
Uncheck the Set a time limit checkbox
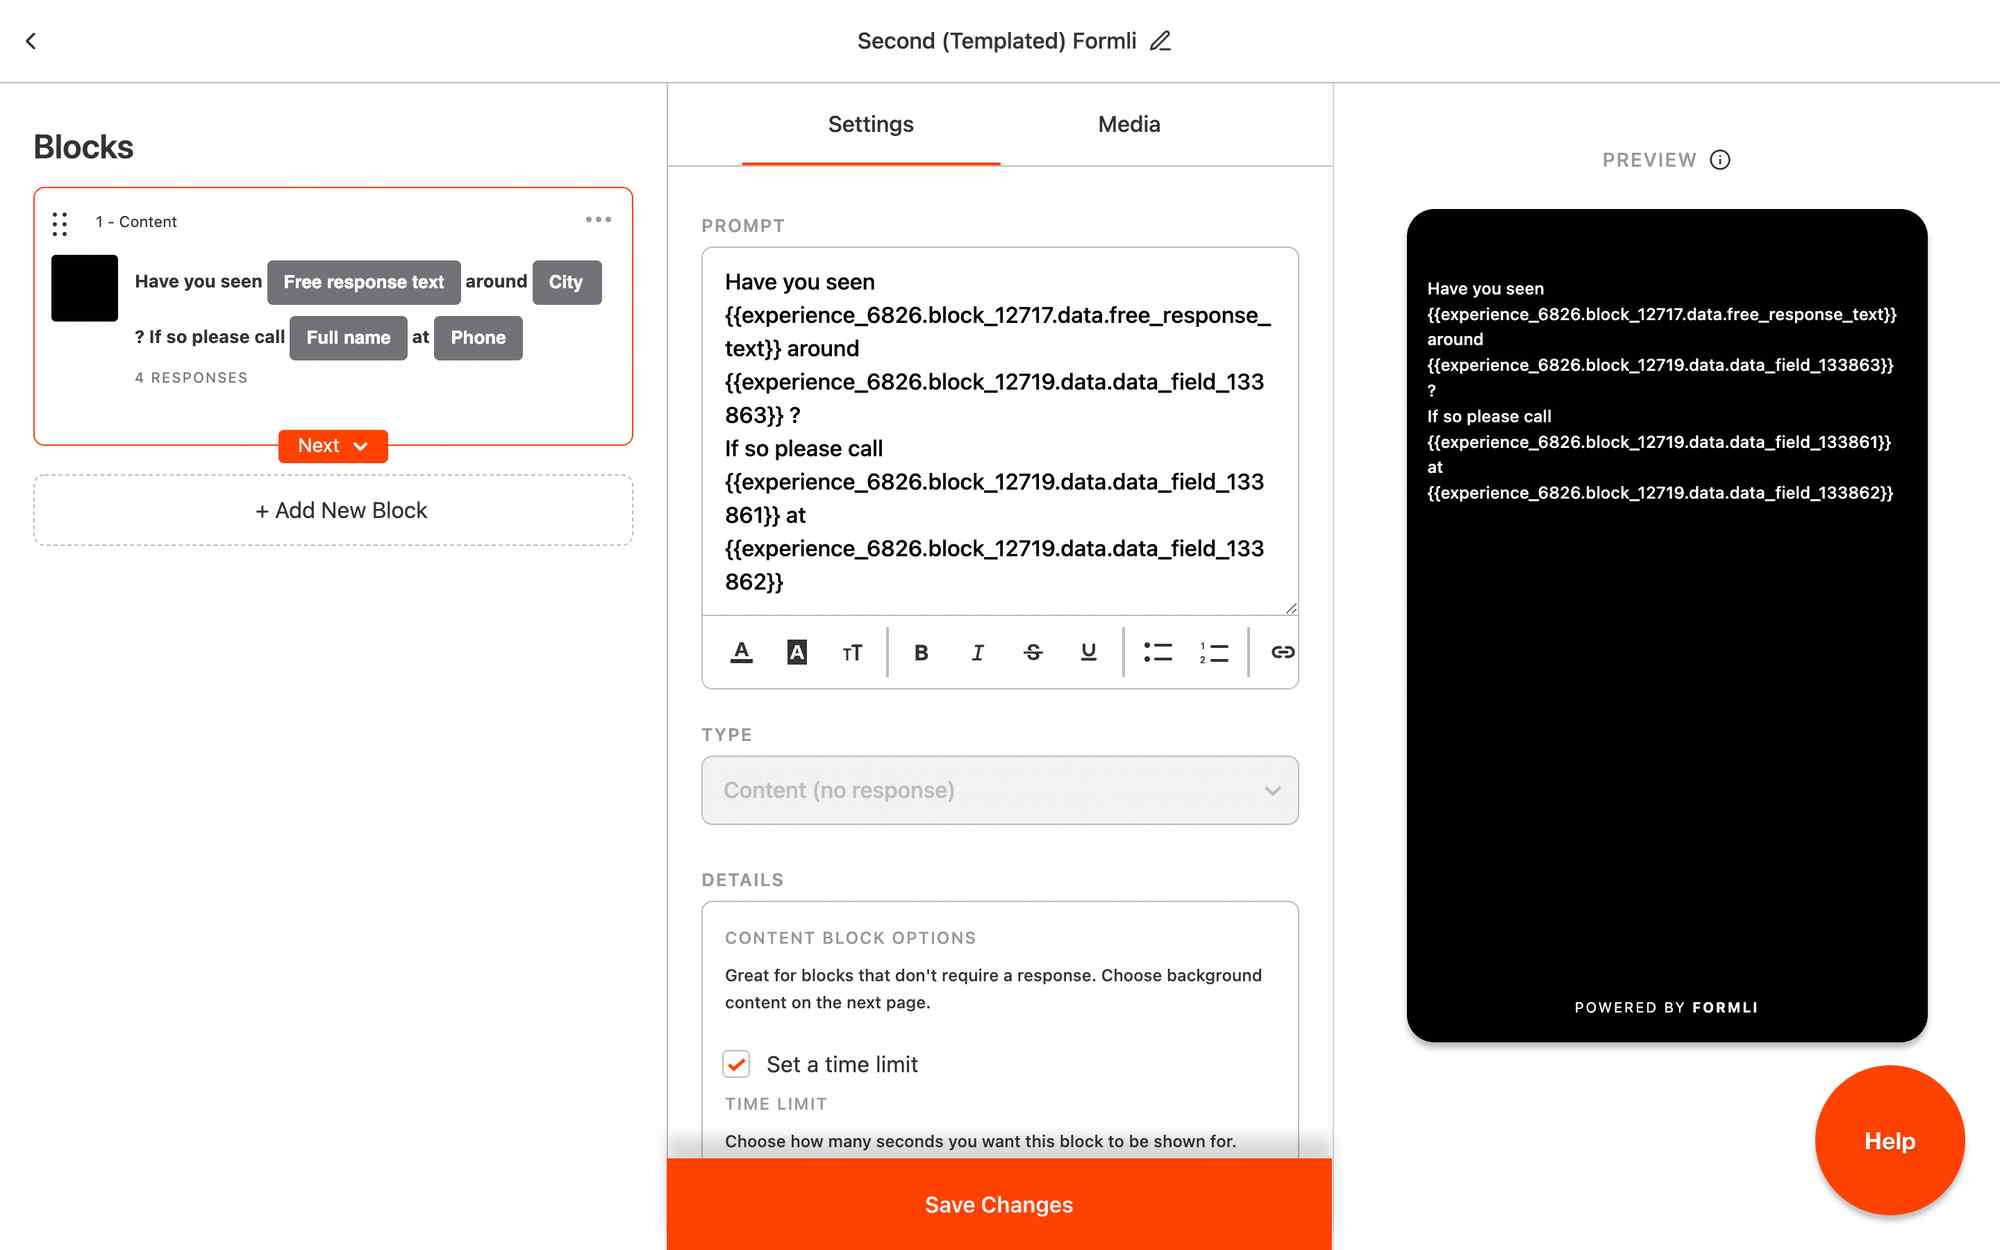click(737, 1064)
